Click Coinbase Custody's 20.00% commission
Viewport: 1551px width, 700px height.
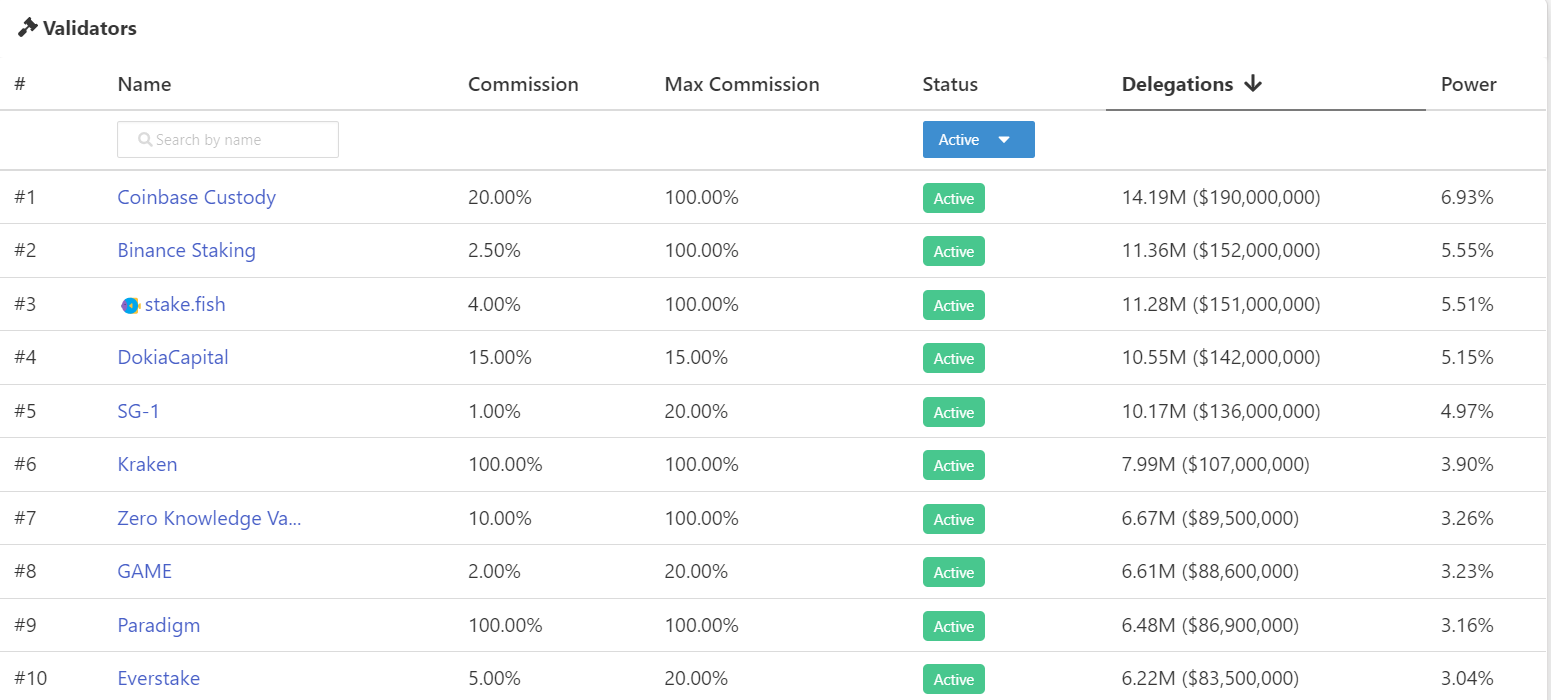point(500,197)
